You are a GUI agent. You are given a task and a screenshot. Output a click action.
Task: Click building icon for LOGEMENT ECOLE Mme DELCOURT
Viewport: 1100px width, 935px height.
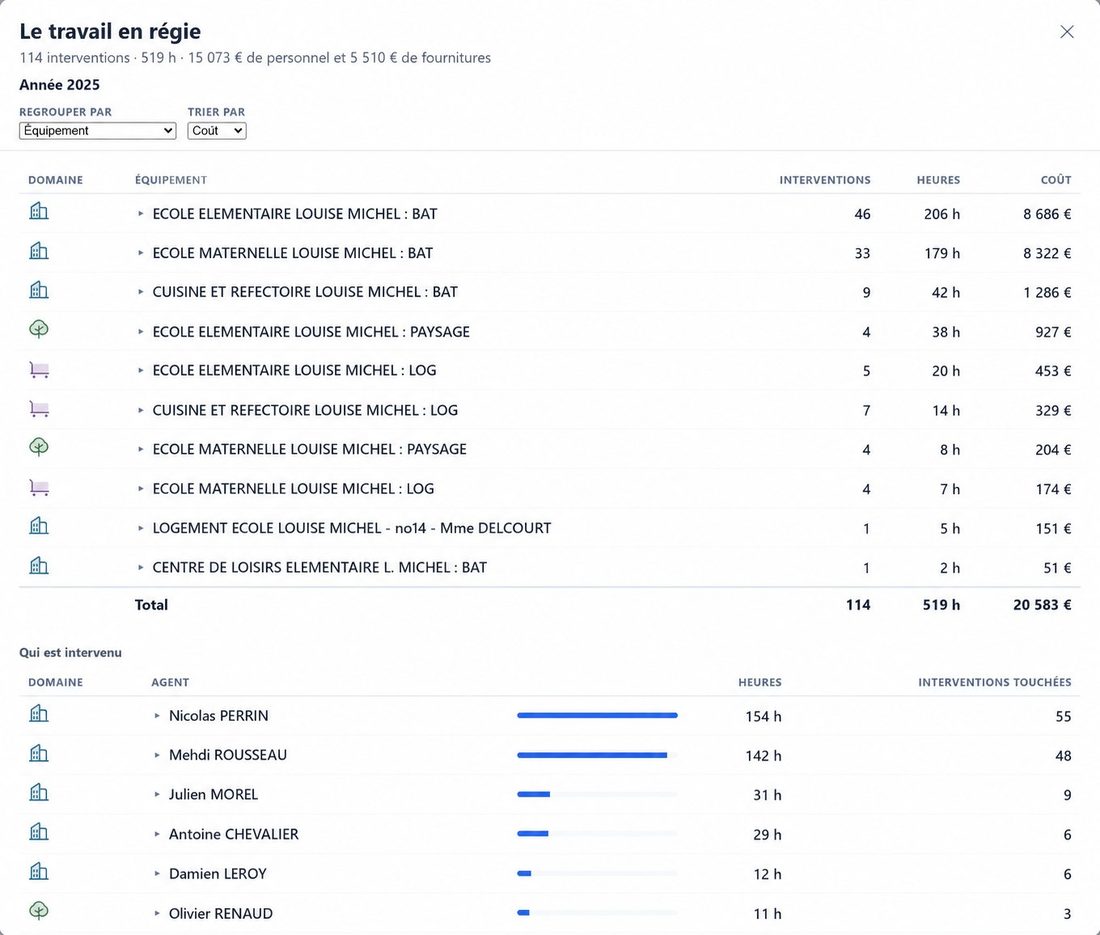coord(39,525)
